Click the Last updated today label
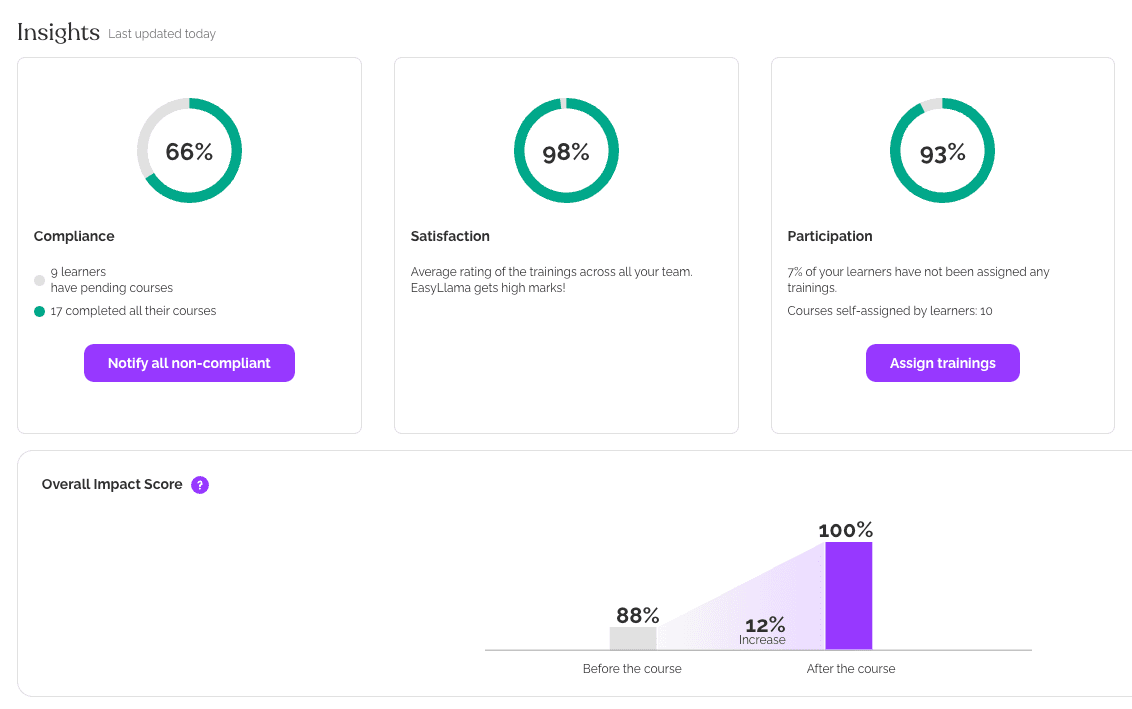Image resolution: width=1132 pixels, height=709 pixels. (161, 33)
